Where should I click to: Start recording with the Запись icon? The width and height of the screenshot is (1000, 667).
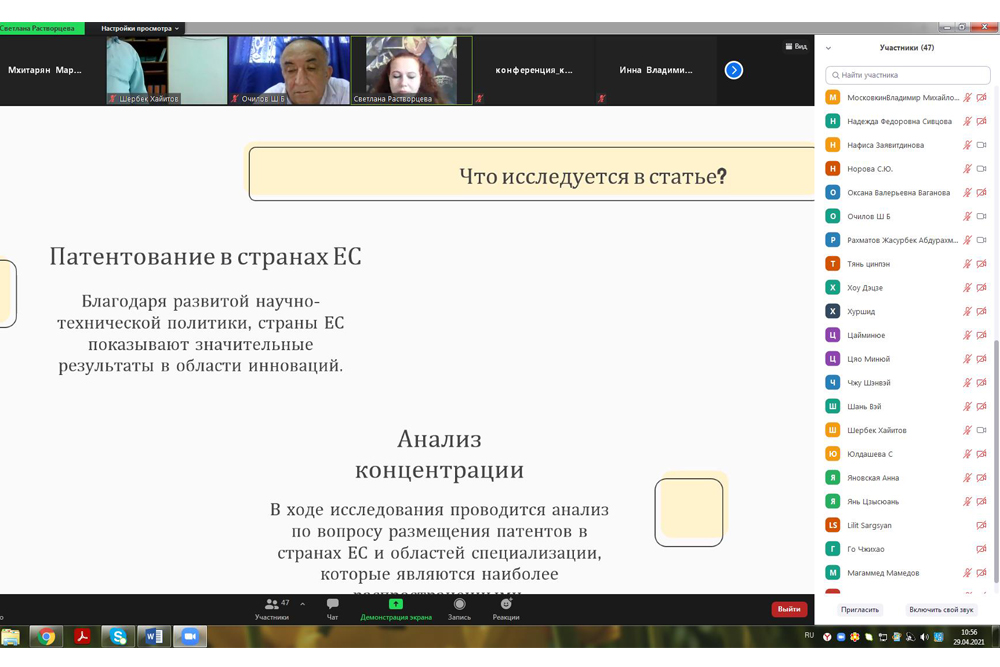pyautogui.click(x=459, y=605)
